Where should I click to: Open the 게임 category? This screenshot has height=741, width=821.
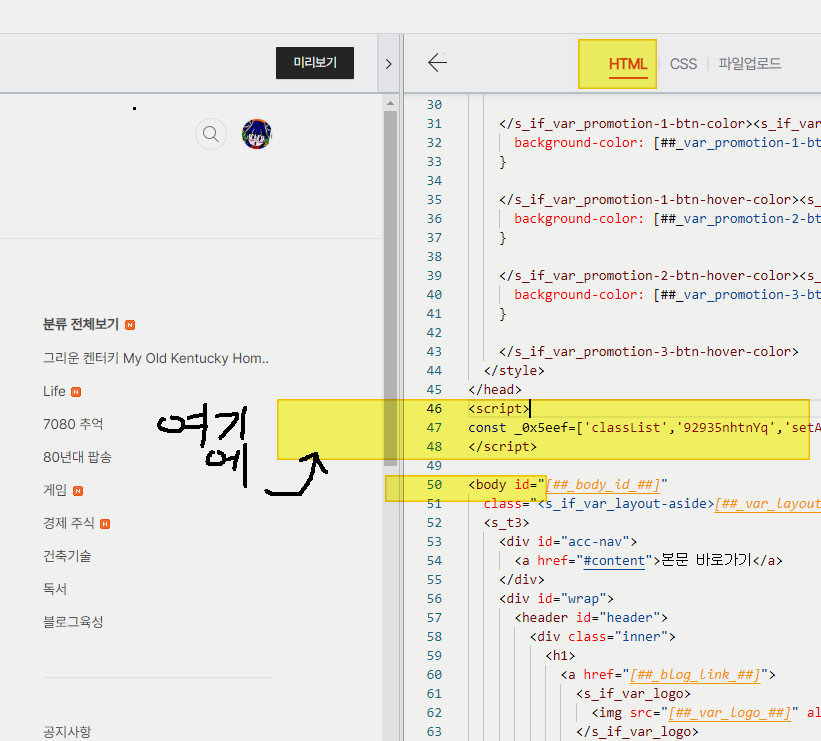pos(55,490)
